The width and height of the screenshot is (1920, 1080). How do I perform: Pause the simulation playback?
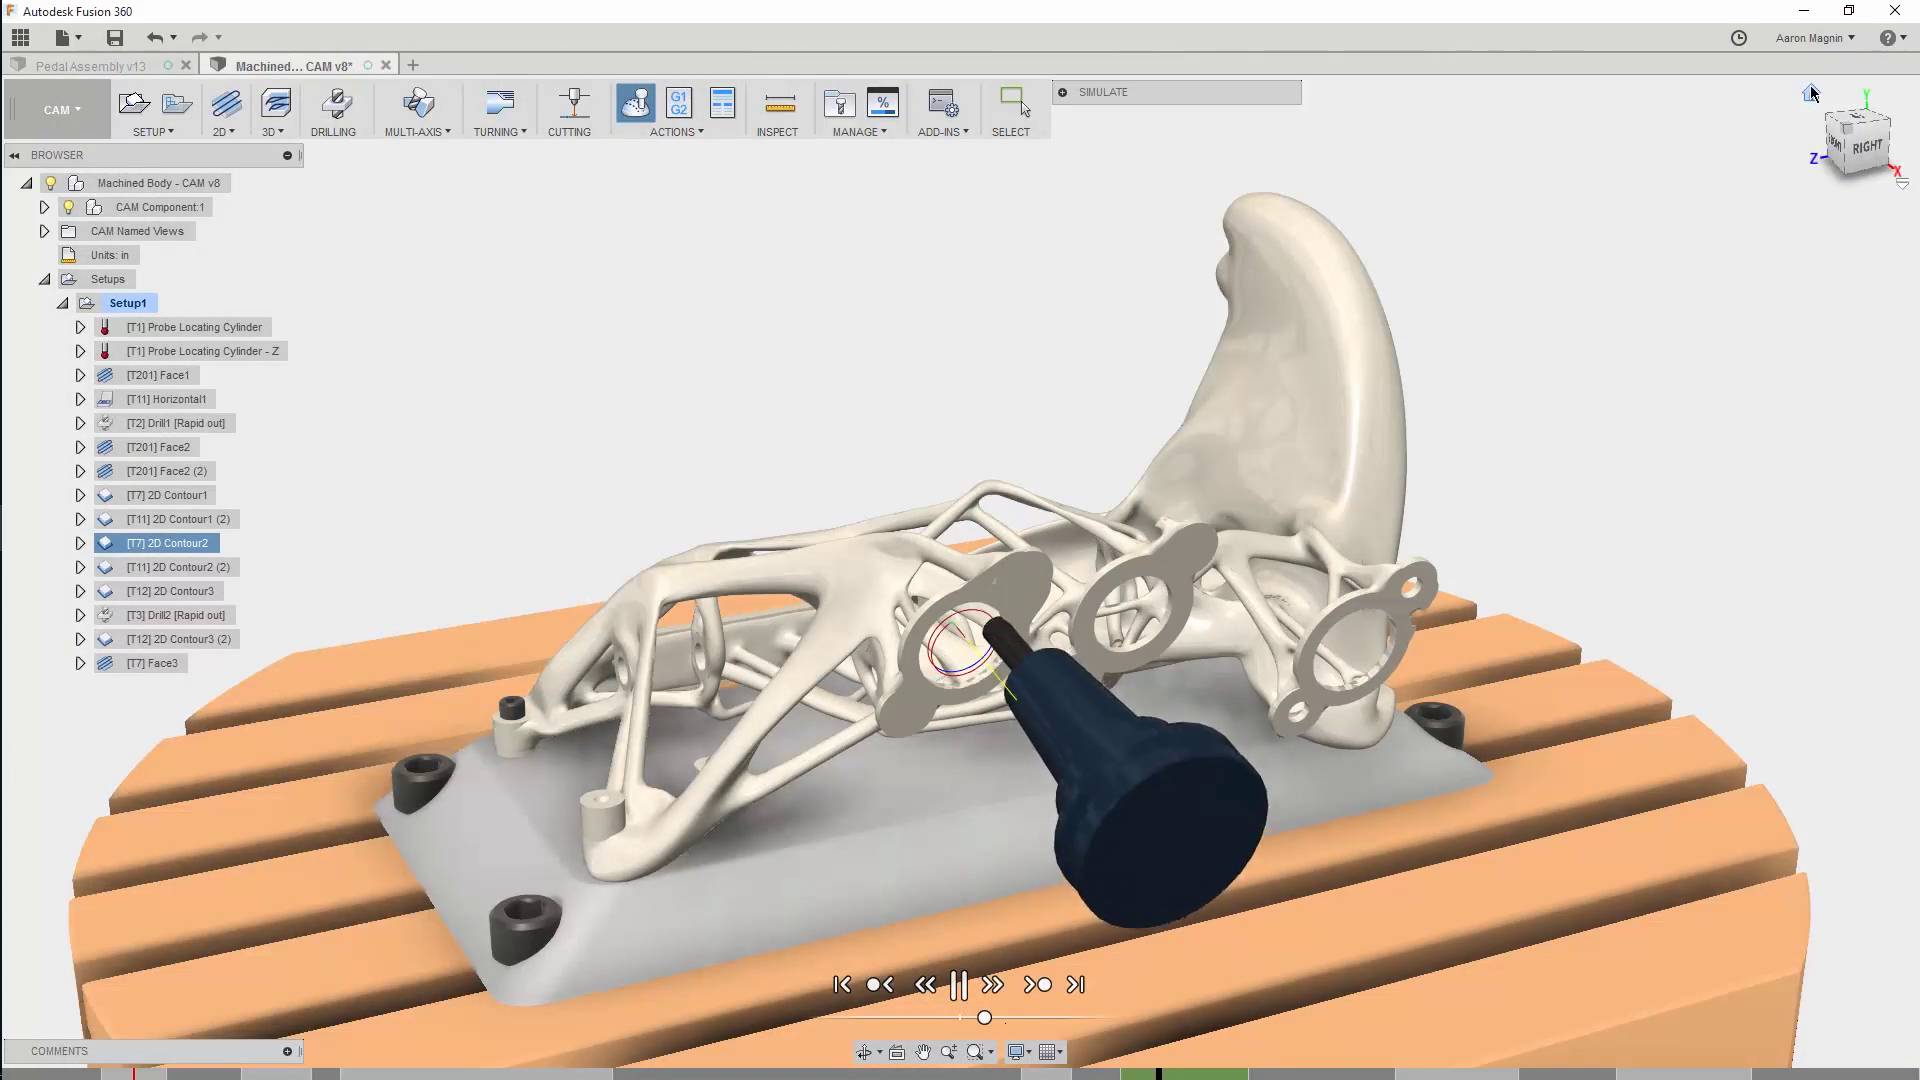[958, 985]
